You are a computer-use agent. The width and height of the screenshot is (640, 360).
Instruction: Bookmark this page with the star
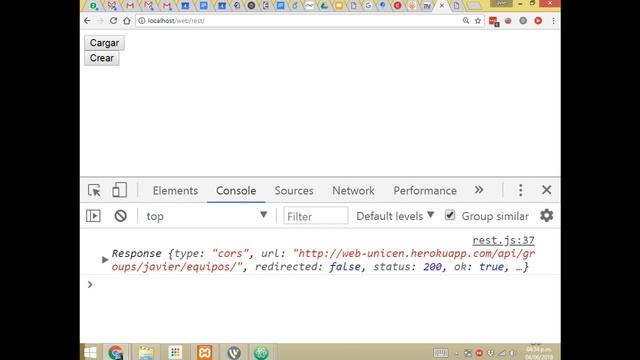coord(478,20)
